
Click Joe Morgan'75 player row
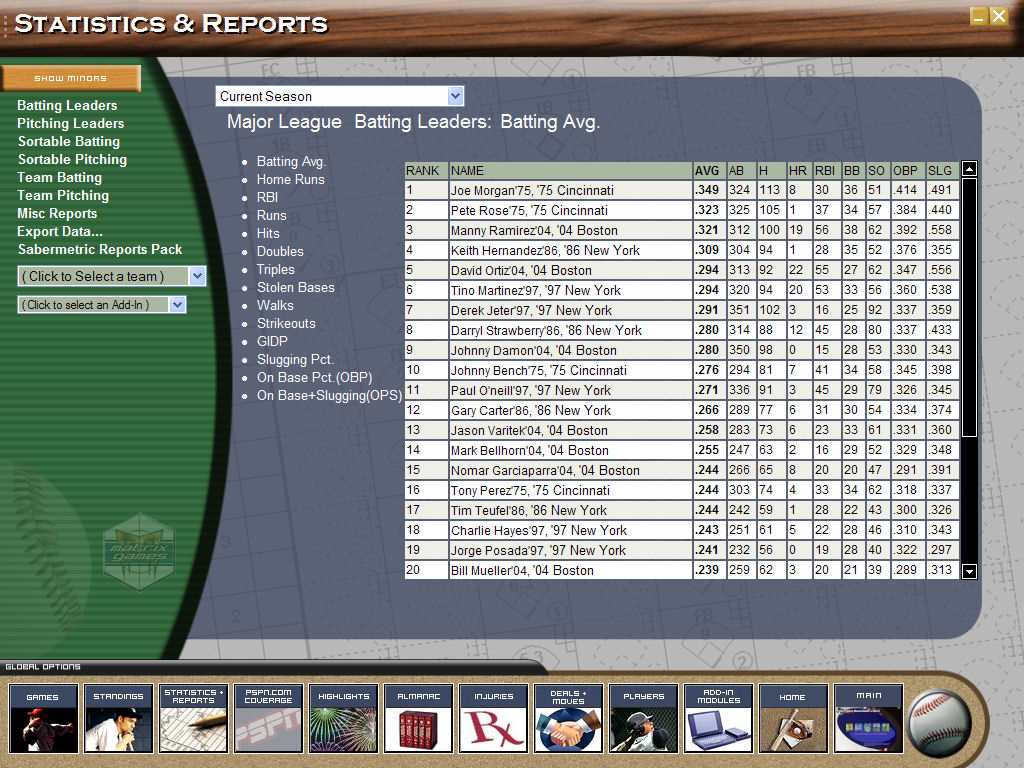[x=682, y=190]
